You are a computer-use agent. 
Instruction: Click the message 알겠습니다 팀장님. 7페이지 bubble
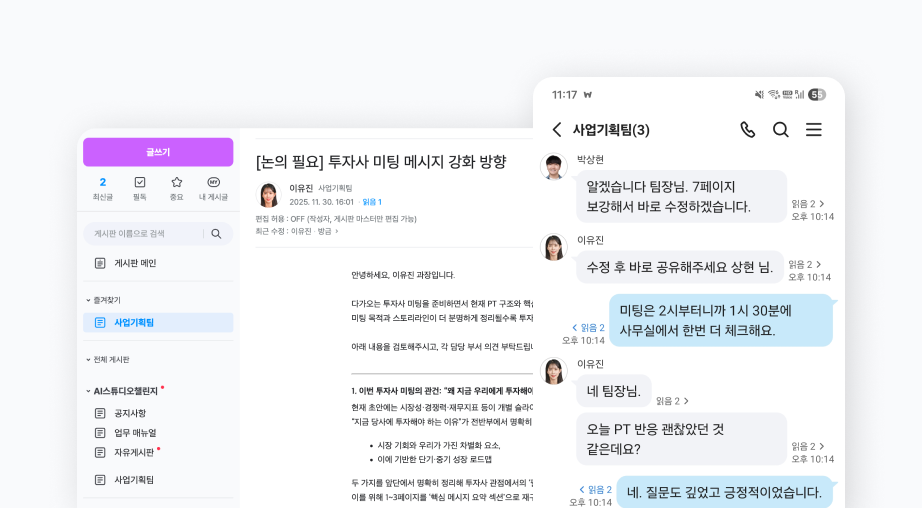click(681, 196)
